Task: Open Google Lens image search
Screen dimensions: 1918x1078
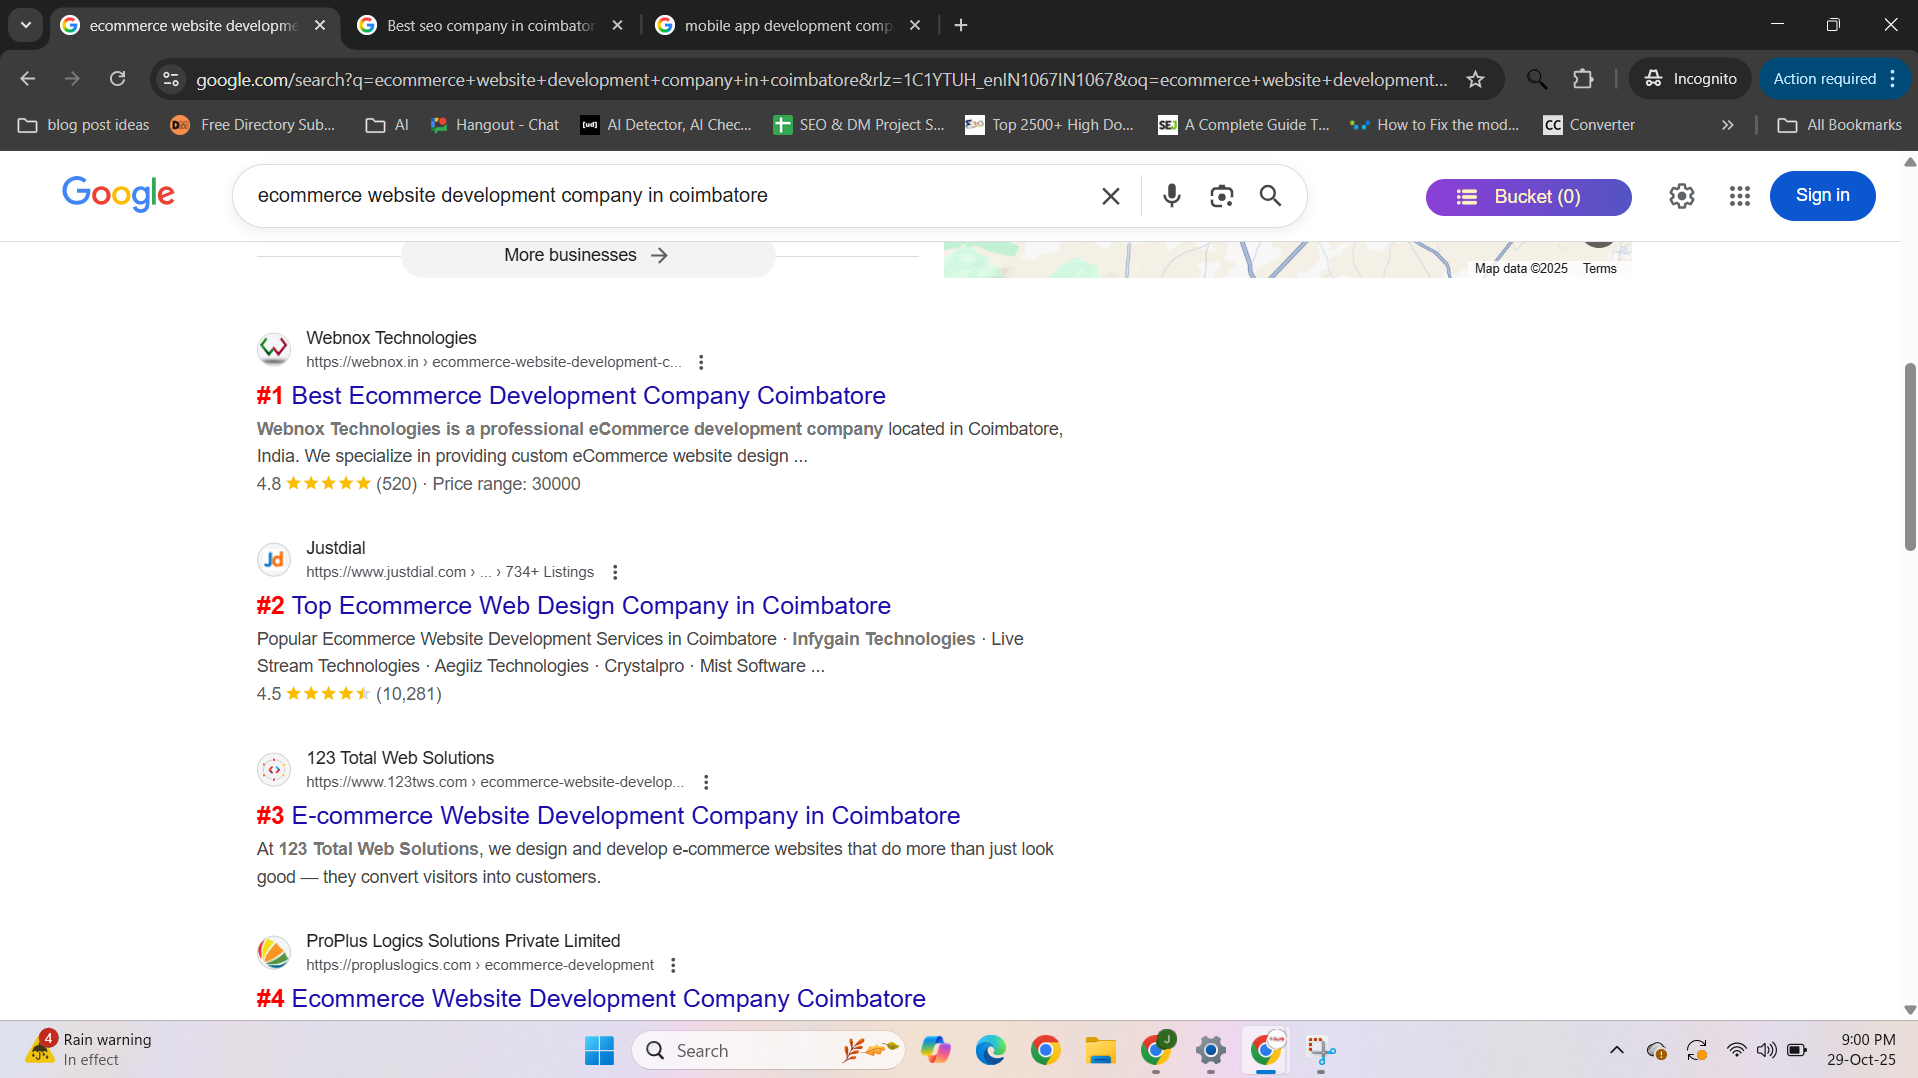Action: tap(1221, 196)
